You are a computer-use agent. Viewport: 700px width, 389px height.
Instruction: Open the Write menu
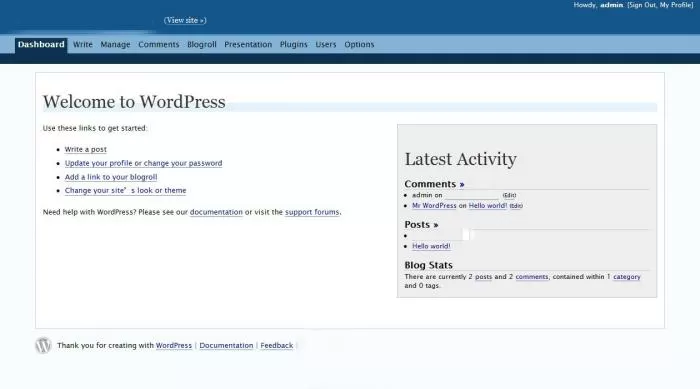83,45
